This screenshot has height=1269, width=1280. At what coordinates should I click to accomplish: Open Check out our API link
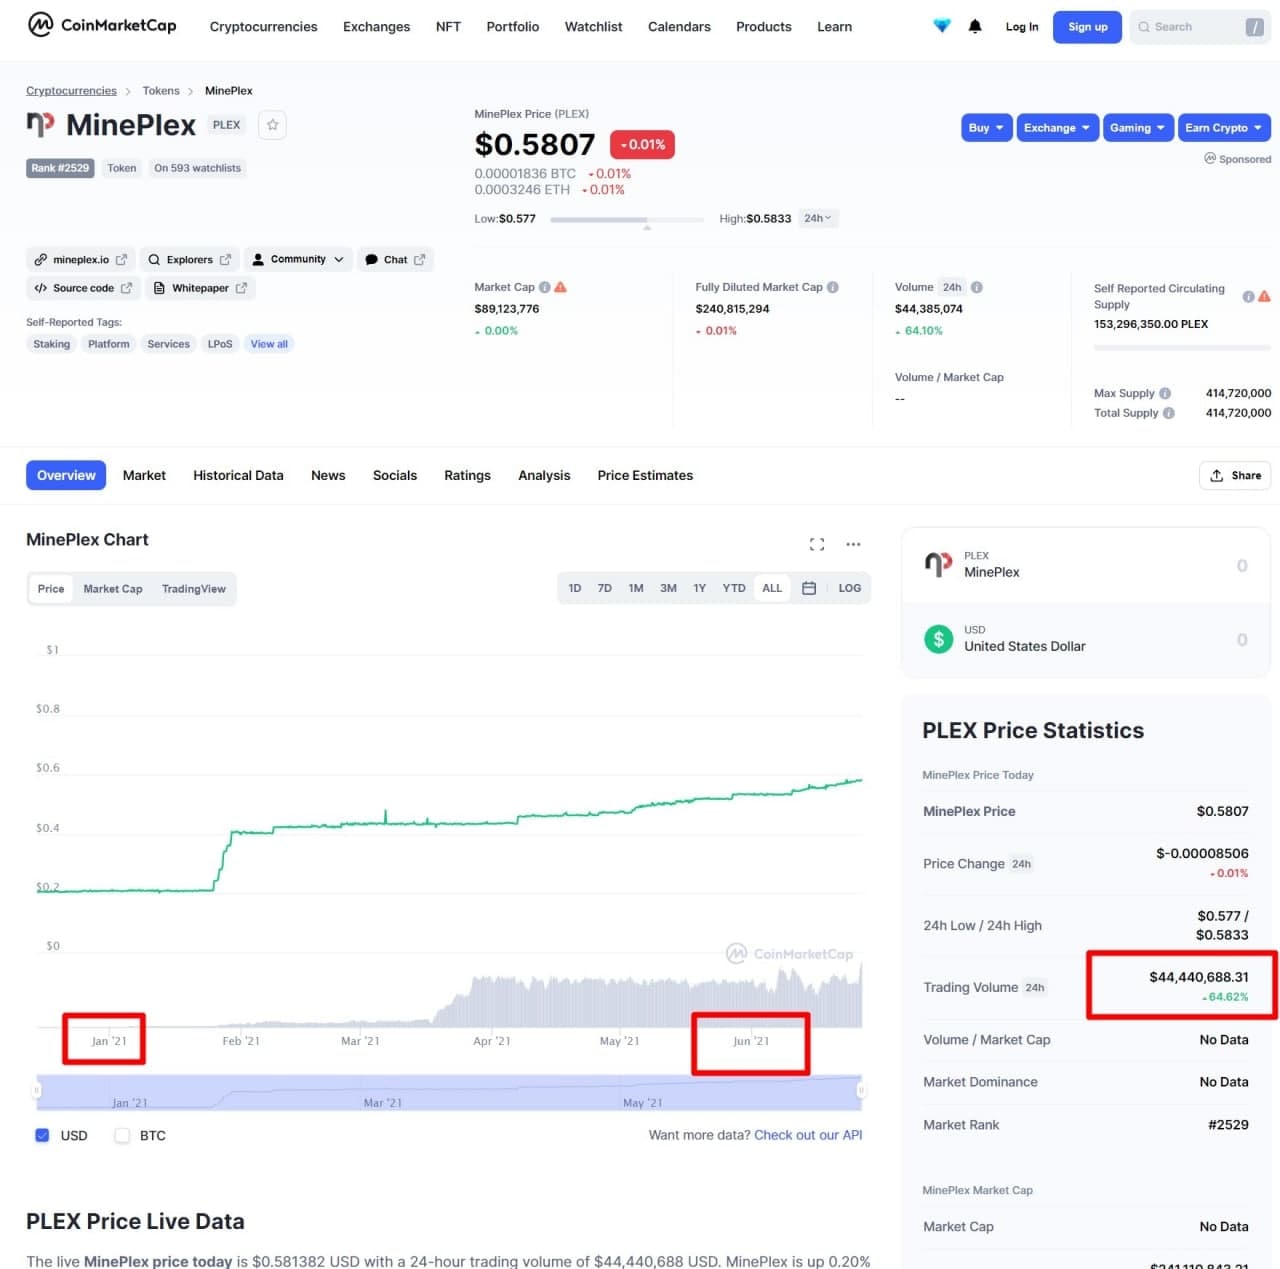pos(808,1135)
